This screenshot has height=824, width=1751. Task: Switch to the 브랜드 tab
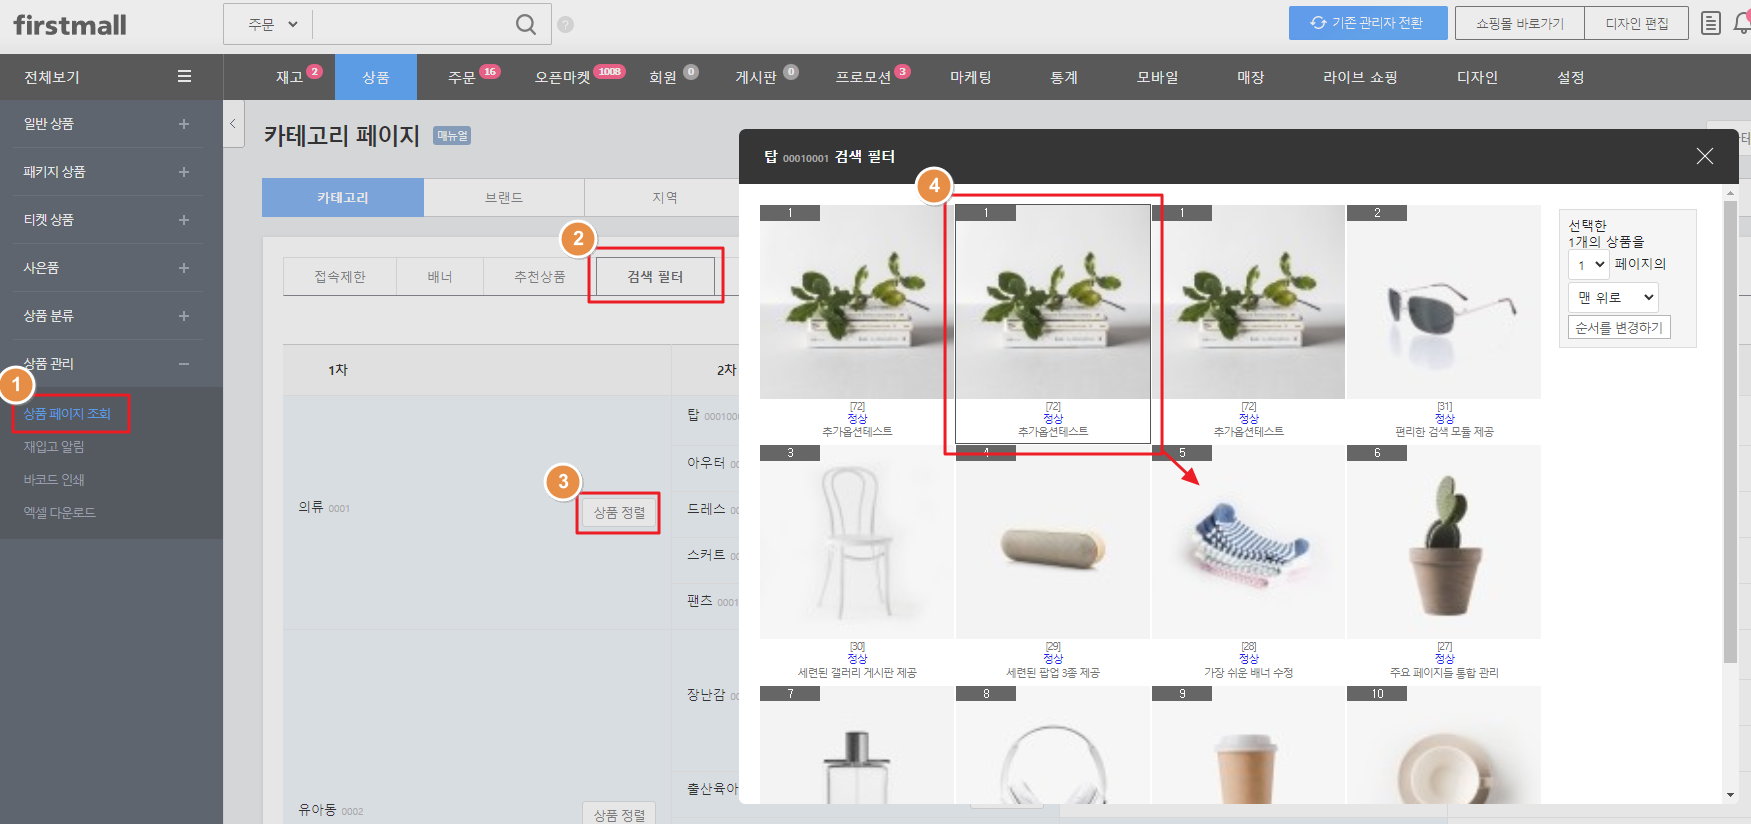504,198
